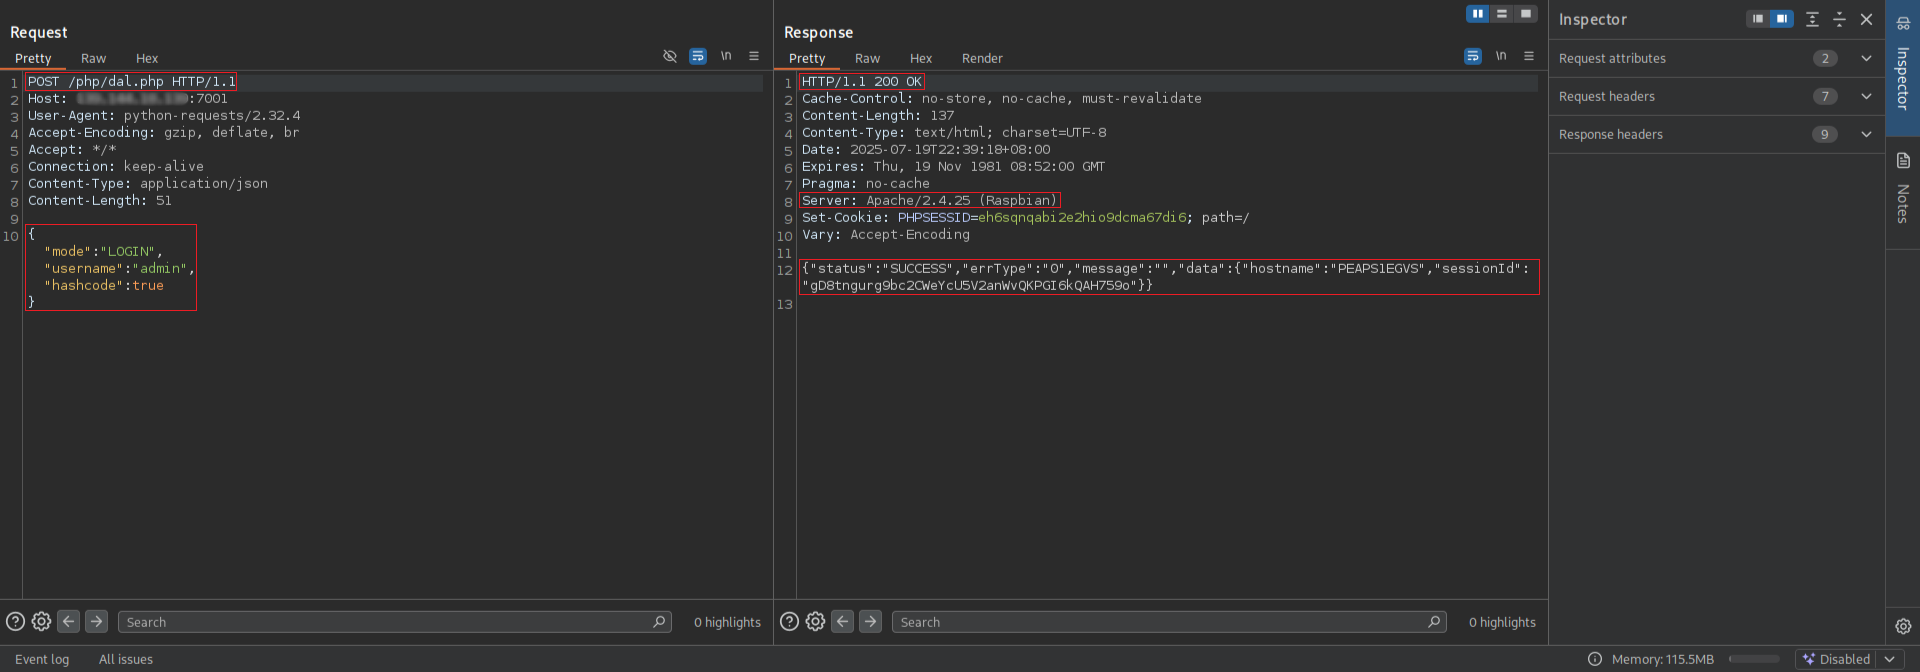Image resolution: width=1920 pixels, height=672 pixels.
Task: Open help icon below Response panel
Action: click(789, 621)
